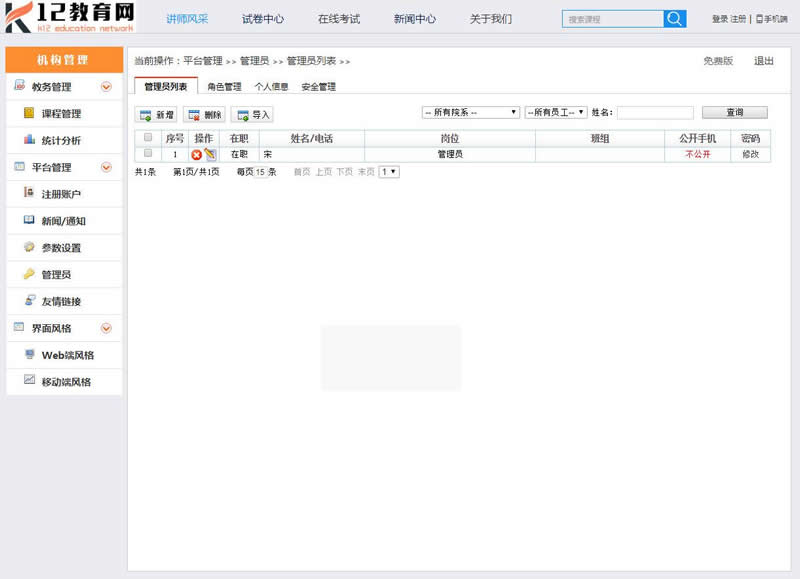Click the edit pencil icon in row 1
The width and height of the screenshot is (800, 579).
coord(210,155)
